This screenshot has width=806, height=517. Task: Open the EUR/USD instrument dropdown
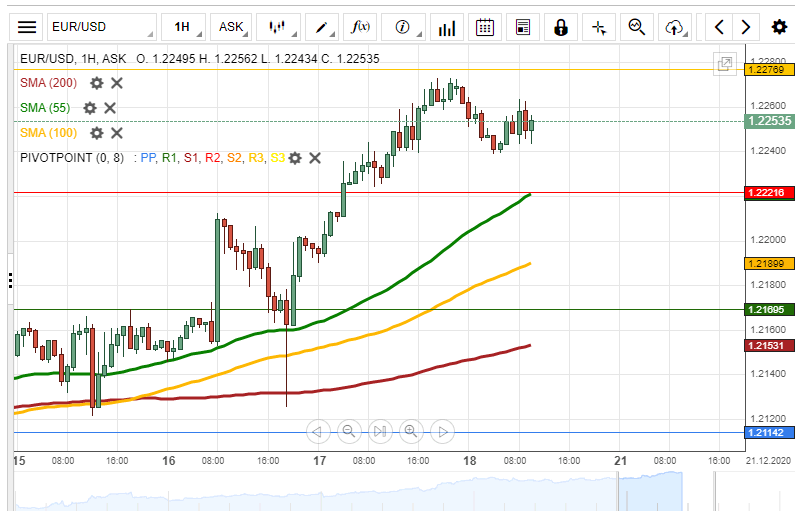[x=102, y=27]
